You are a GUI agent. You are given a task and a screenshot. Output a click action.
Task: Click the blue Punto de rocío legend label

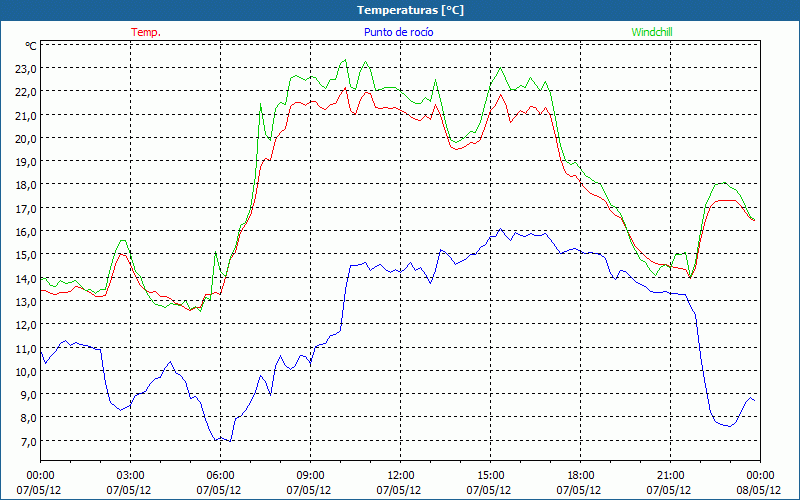click(x=398, y=32)
